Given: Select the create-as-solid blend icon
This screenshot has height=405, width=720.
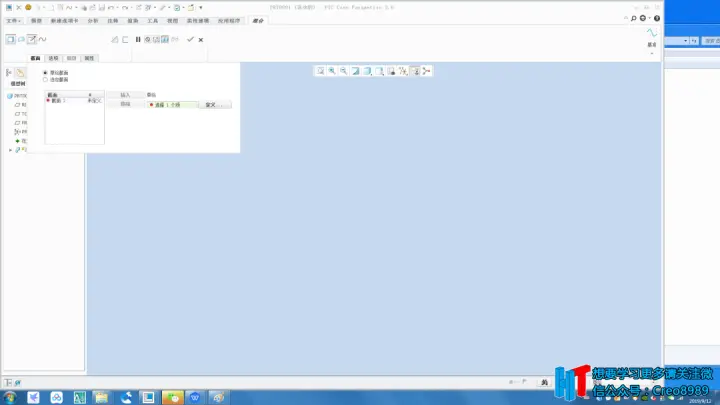Looking at the screenshot, I should coord(11,39).
